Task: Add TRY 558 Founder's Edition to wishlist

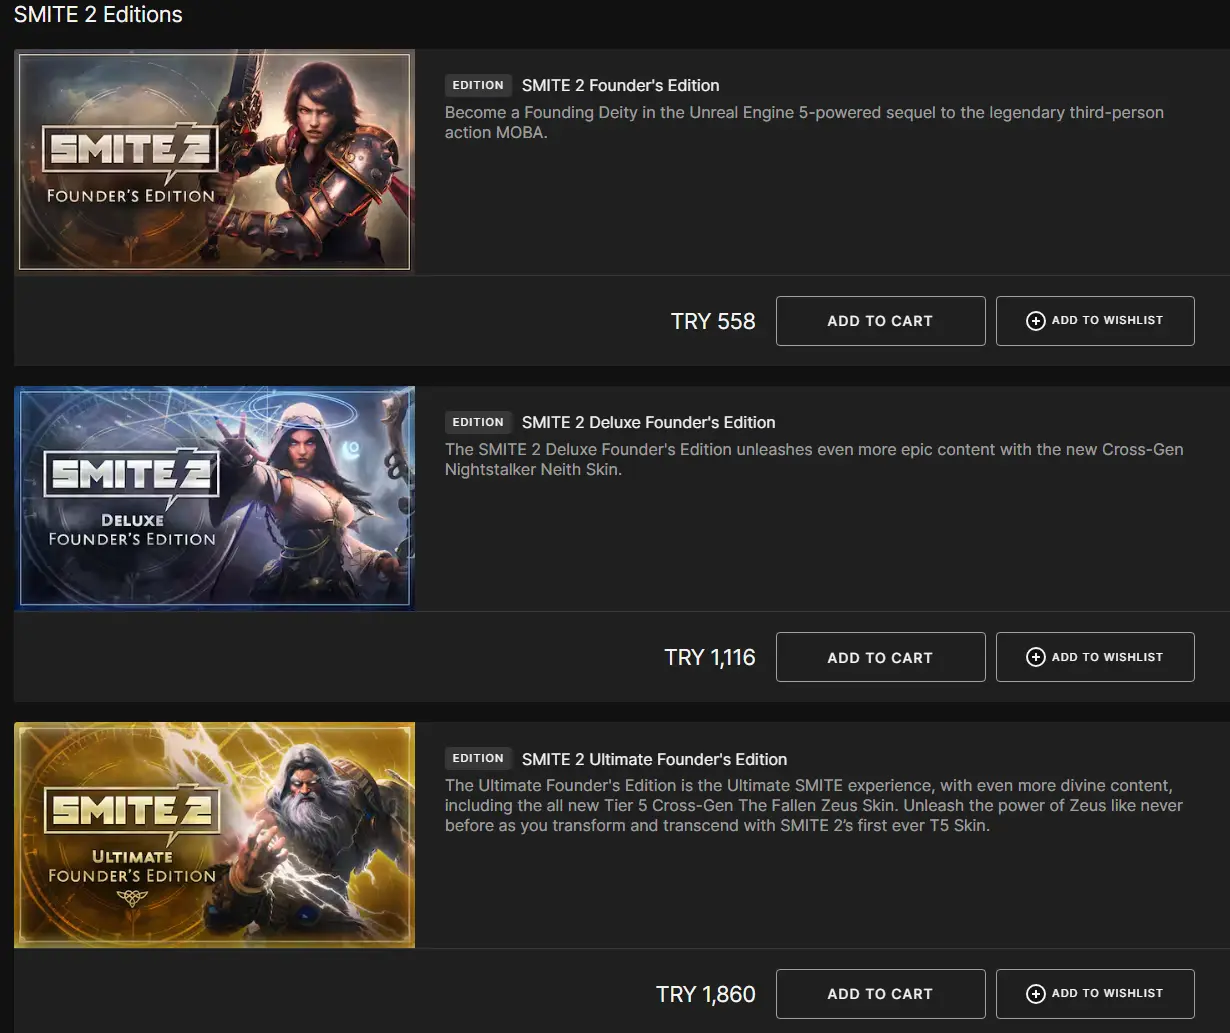Action: [x=1095, y=321]
